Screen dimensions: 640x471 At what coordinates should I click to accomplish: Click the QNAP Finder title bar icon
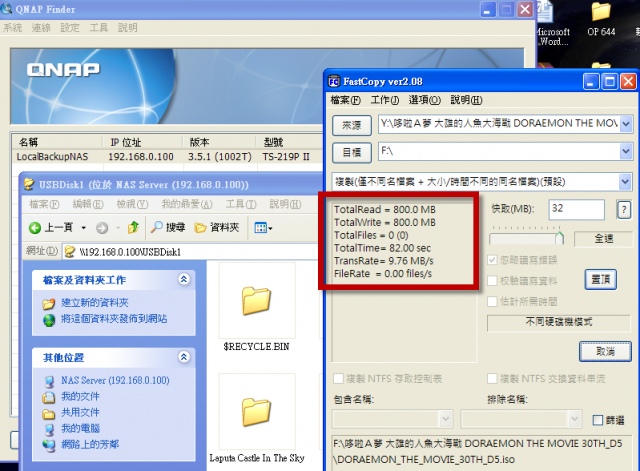point(6,8)
